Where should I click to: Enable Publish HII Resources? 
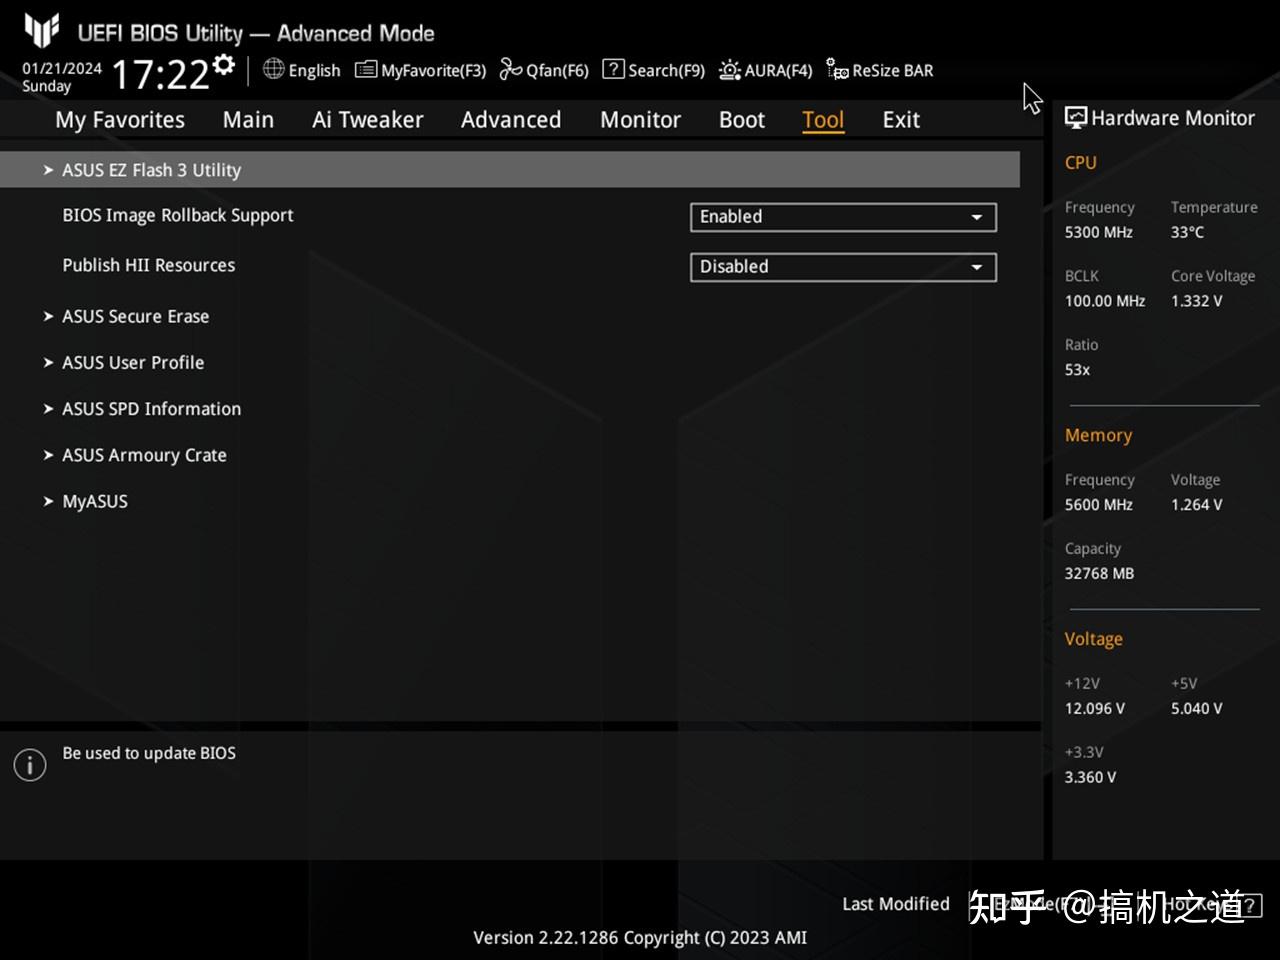click(x=841, y=267)
